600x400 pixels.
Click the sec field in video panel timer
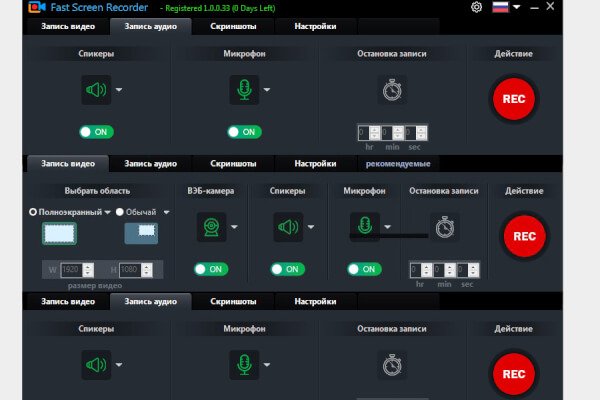tap(462, 270)
